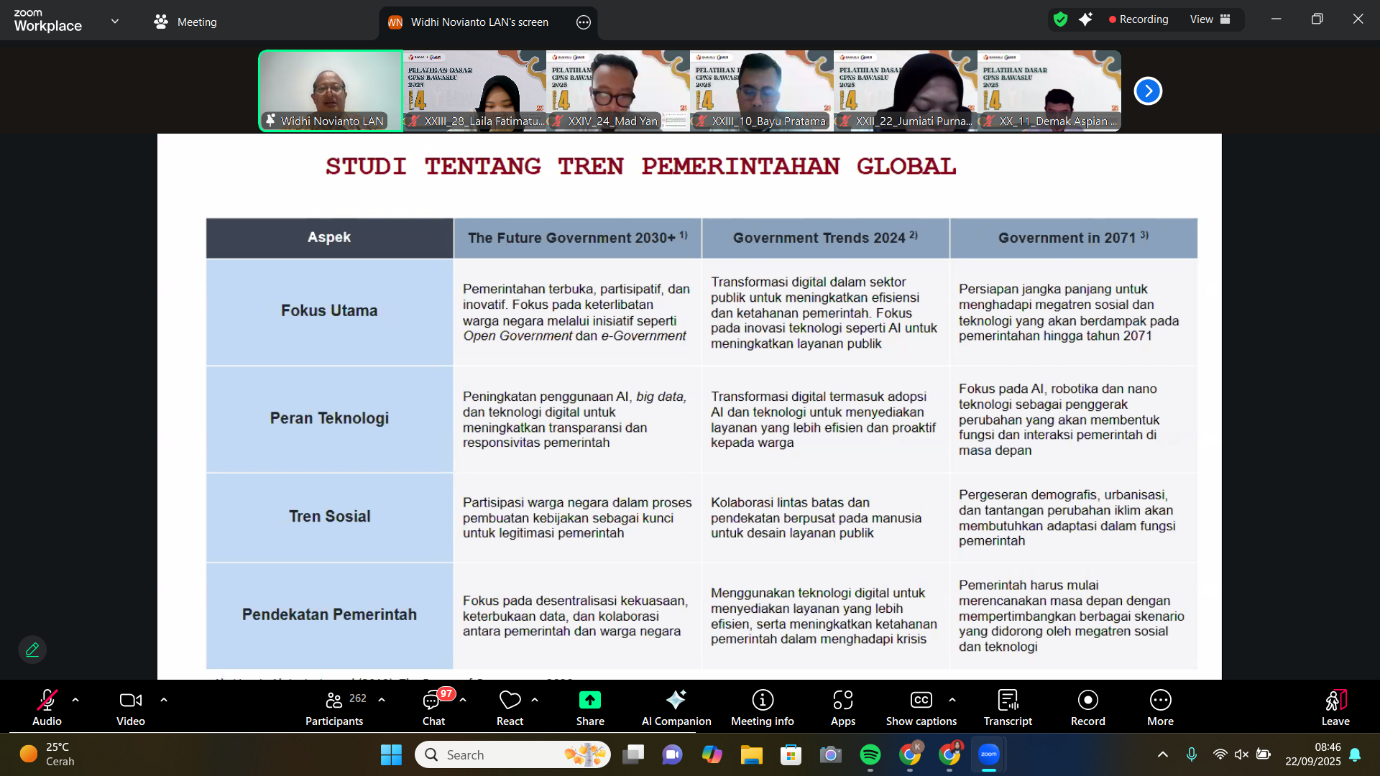1380x776 pixels.
Task: Open the Participants list
Action: click(x=334, y=707)
